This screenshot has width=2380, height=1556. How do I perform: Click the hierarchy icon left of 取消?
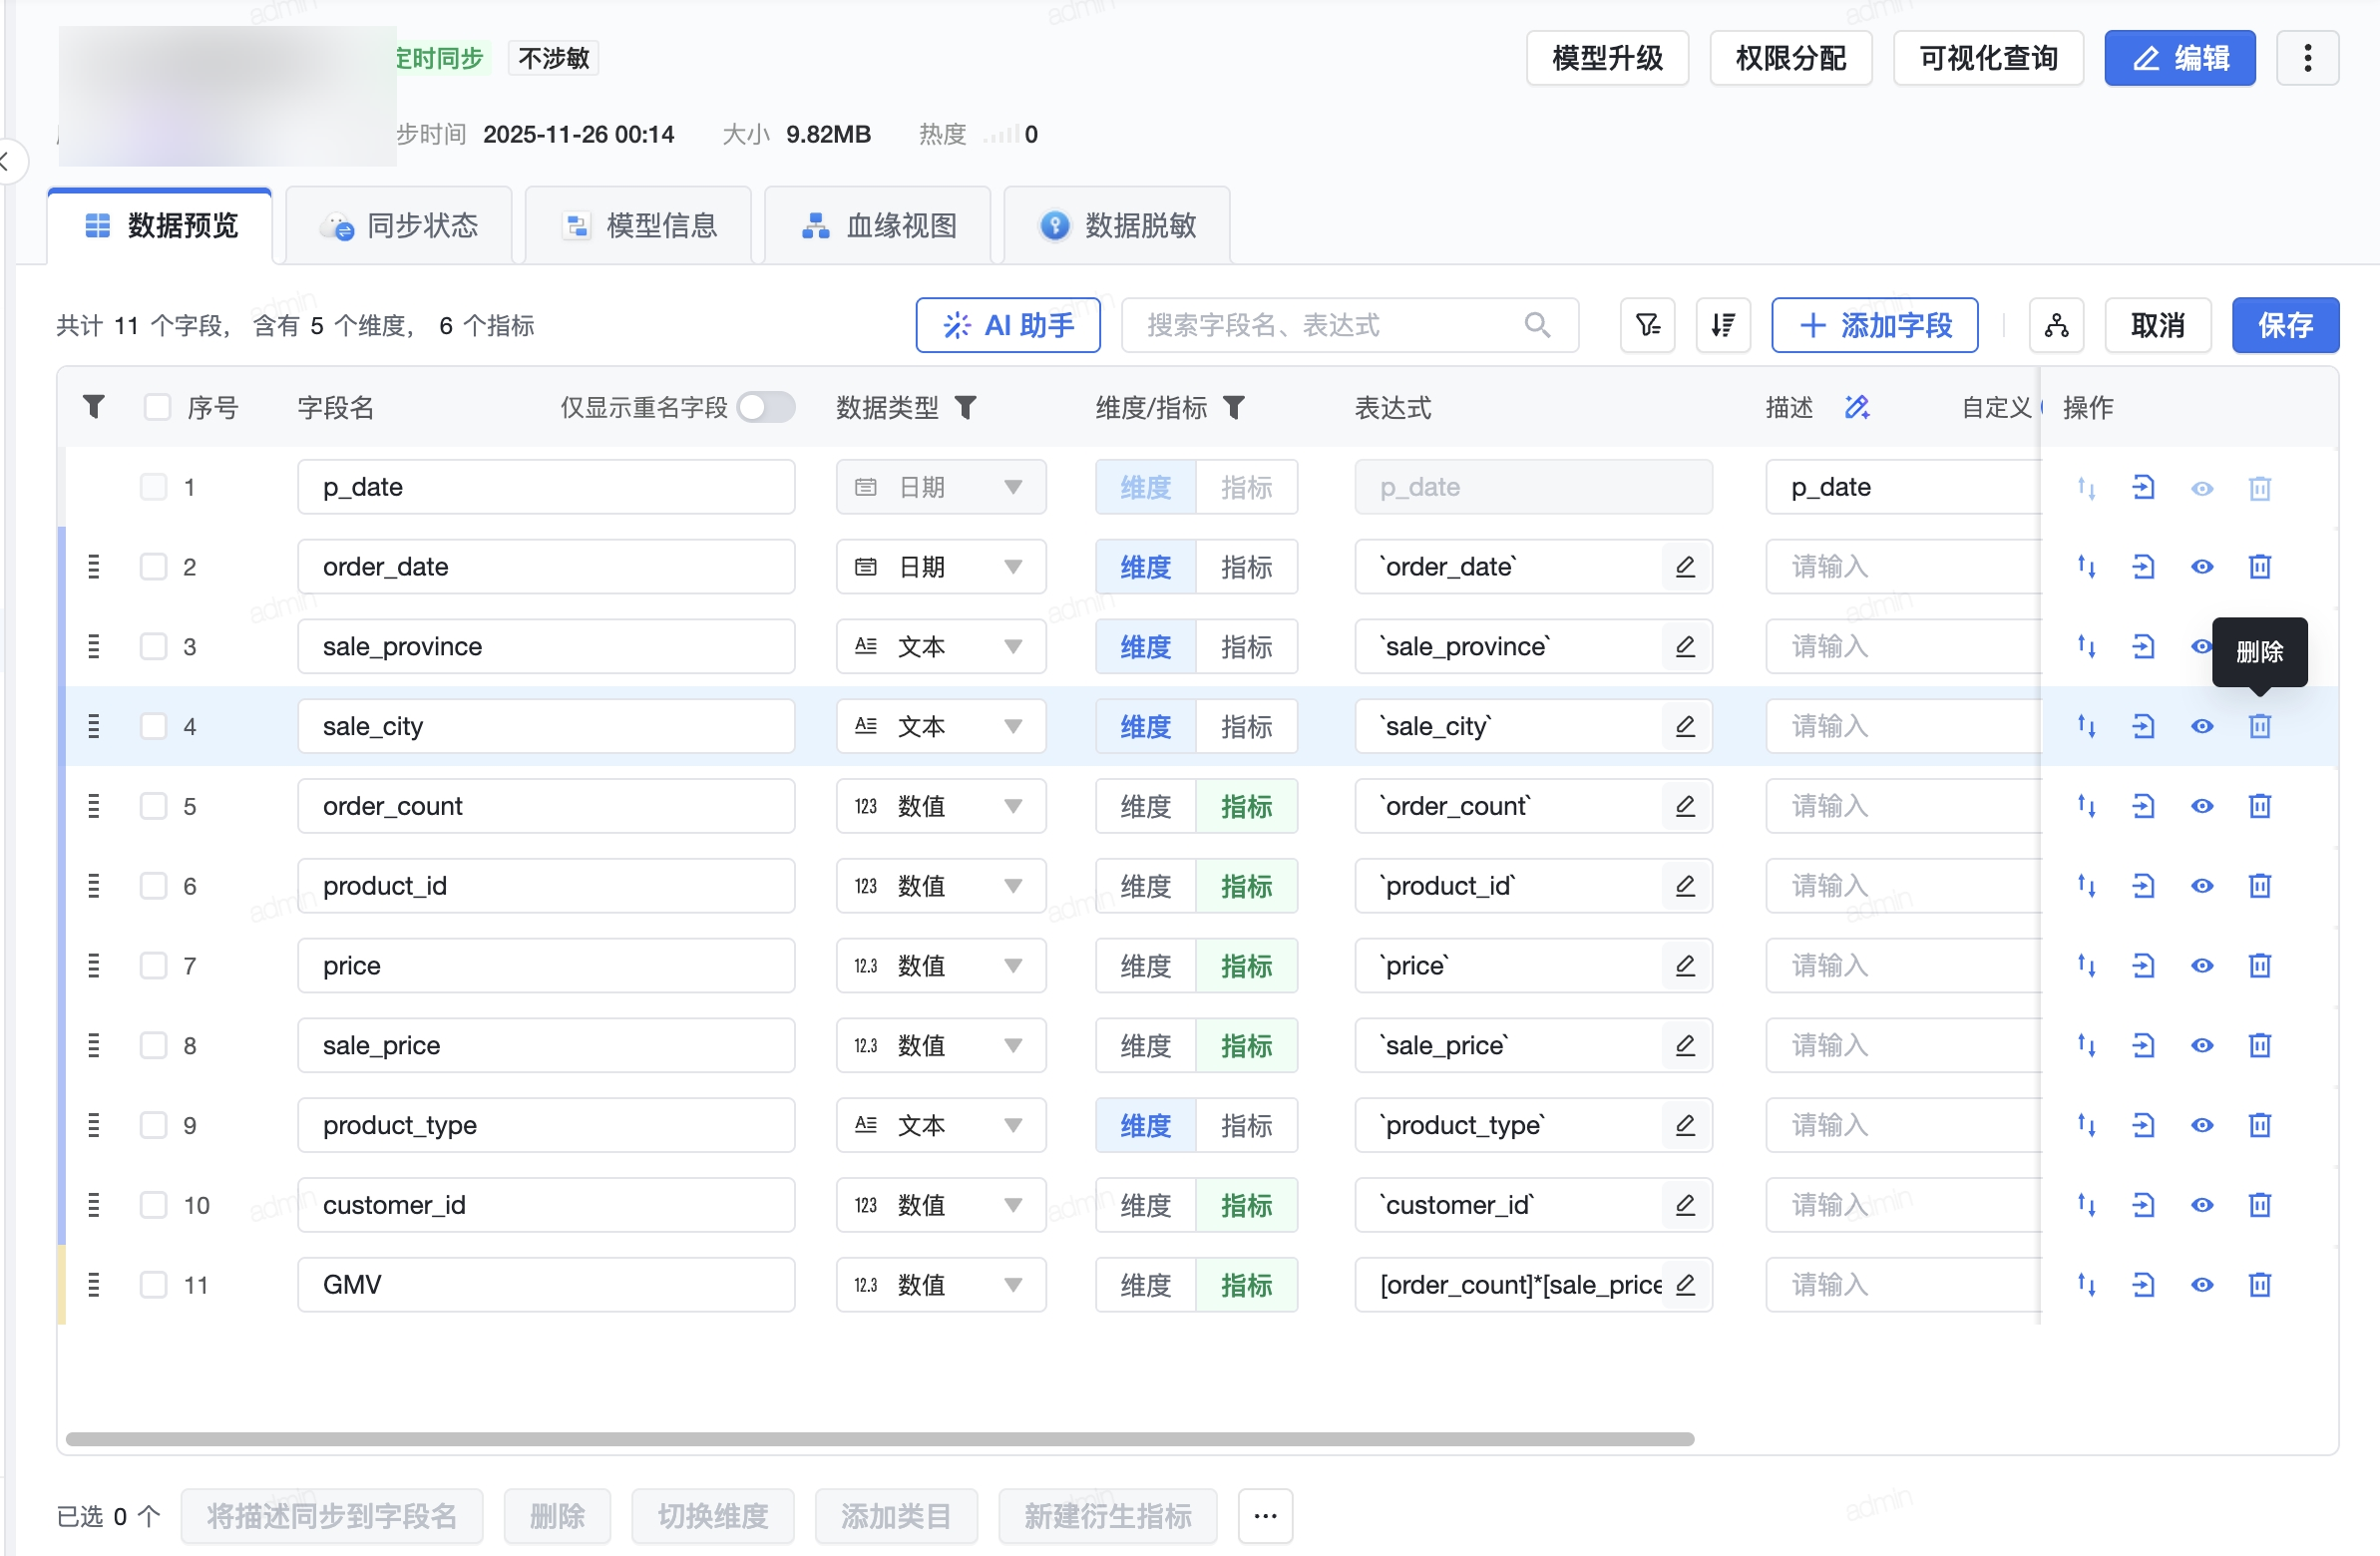[x=2056, y=325]
